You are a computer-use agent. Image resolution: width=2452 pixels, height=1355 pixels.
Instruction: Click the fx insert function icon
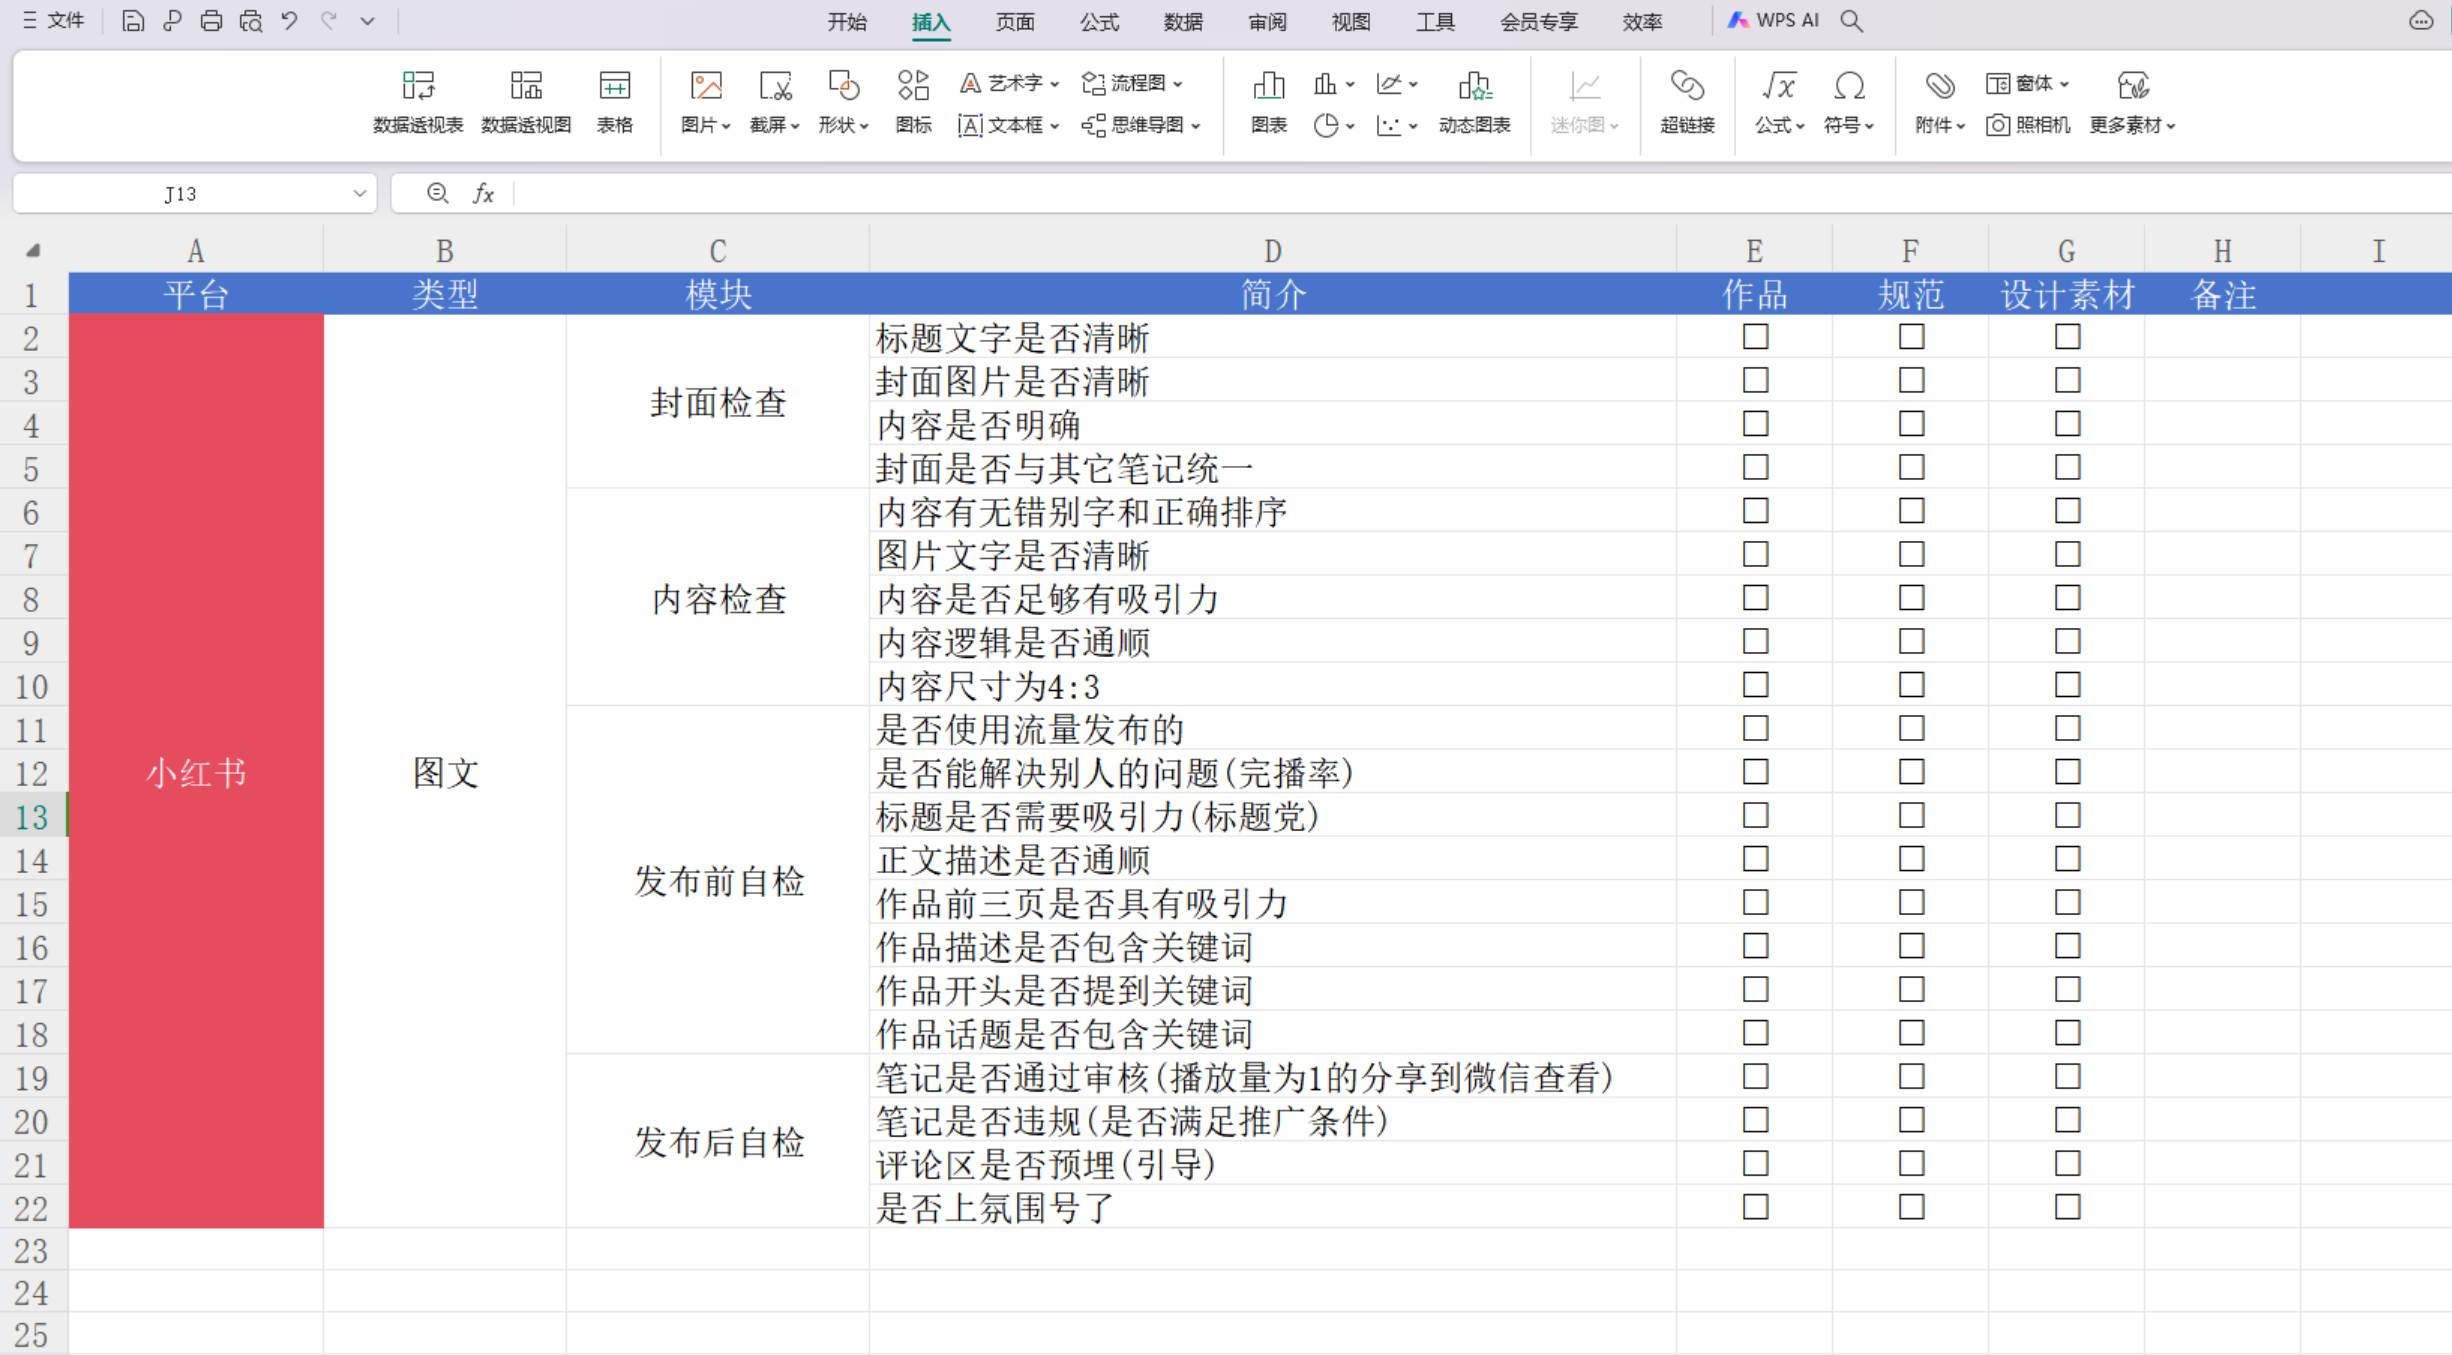click(483, 193)
